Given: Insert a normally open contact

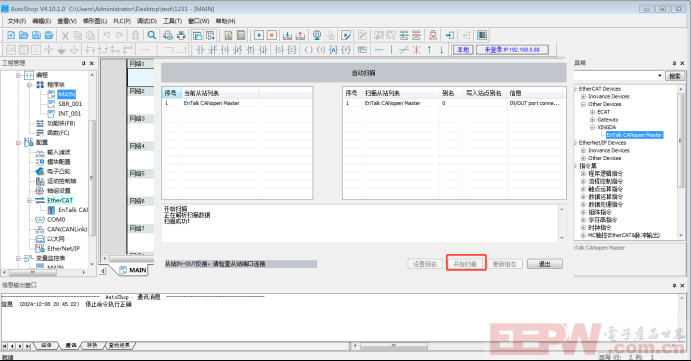Looking at the screenshot, I should tap(200, 50).
